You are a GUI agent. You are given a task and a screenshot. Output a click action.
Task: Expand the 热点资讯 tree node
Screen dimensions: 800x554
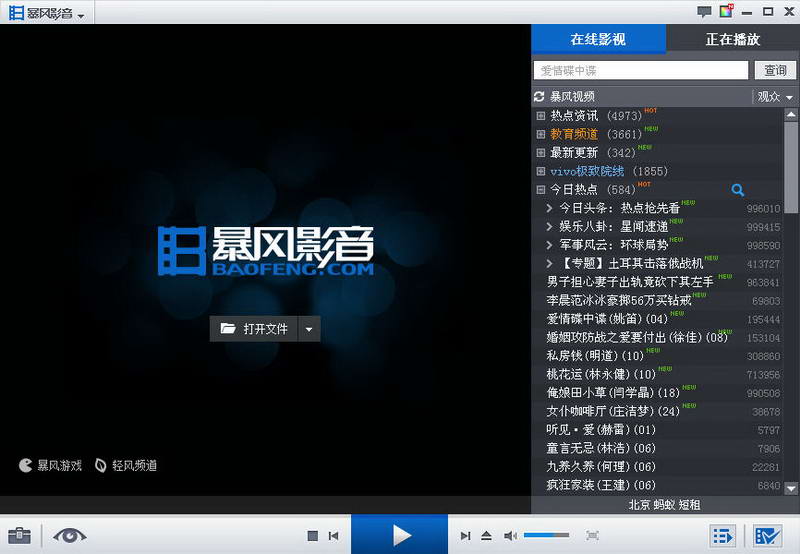point(541,116)
